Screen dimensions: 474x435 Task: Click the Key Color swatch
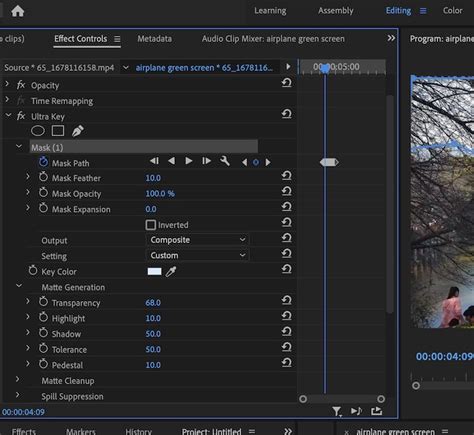click(x=154, y=271)
